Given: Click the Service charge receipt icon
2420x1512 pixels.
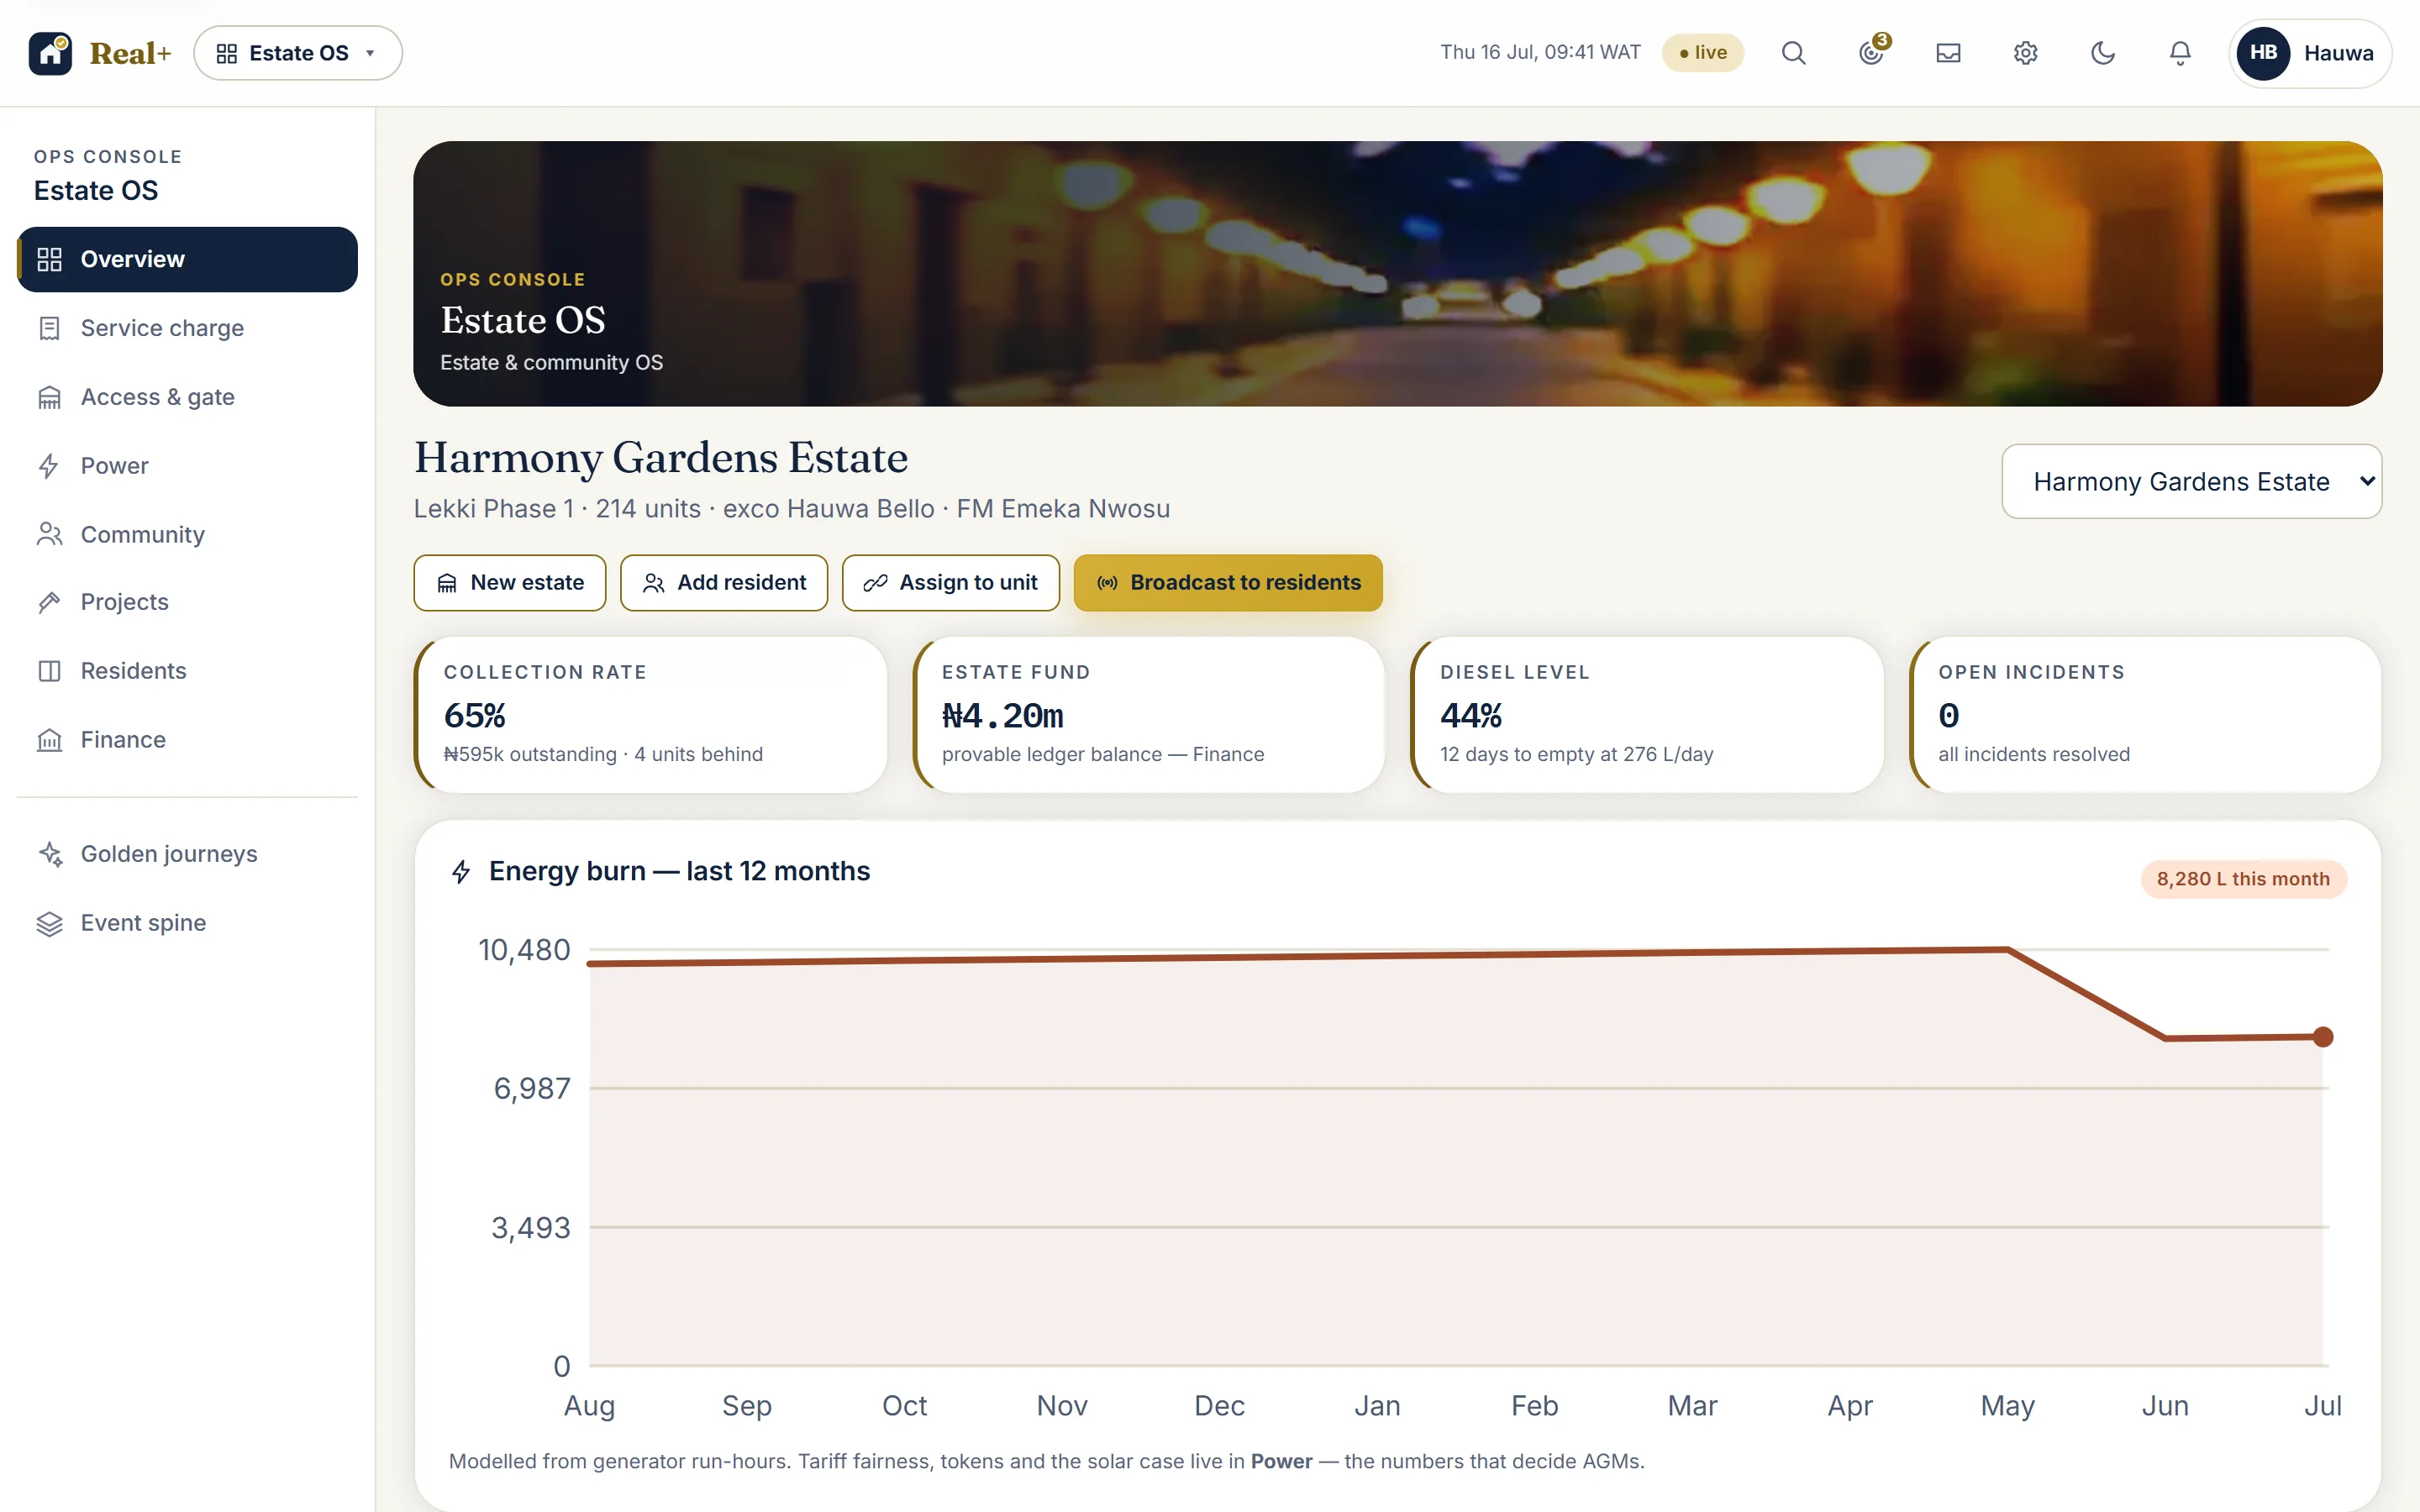Looking at the screenshot, I should click(x=49, y=328).
